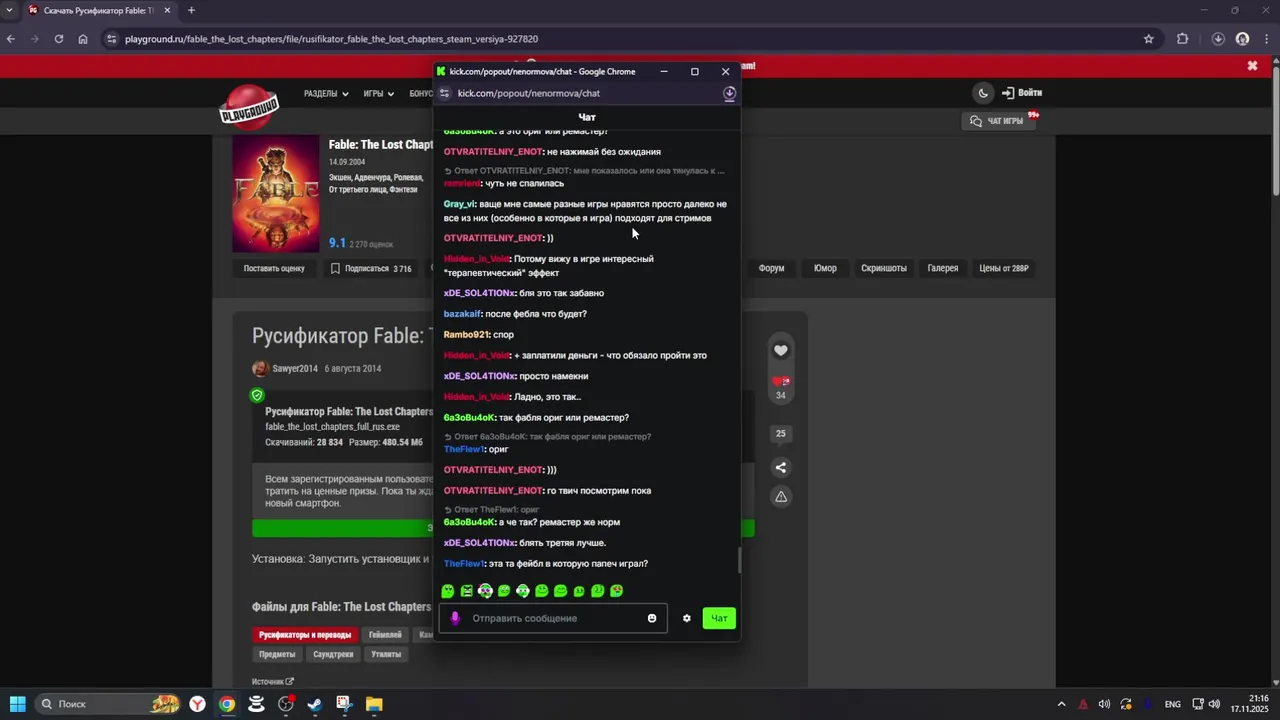The image size is (1280, 720).
Task: Focus the Отправить сообщение input field
Action: click(553, 618)
